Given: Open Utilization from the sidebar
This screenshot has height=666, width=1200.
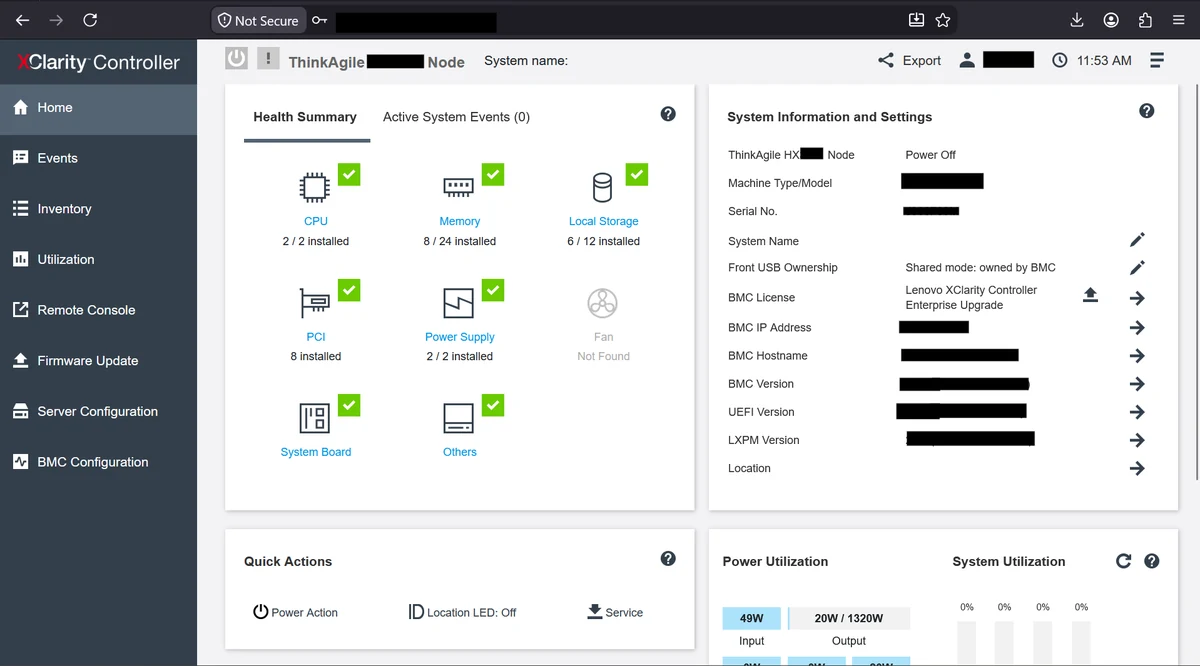Looking at the screenshot, I should click(98, 259).
